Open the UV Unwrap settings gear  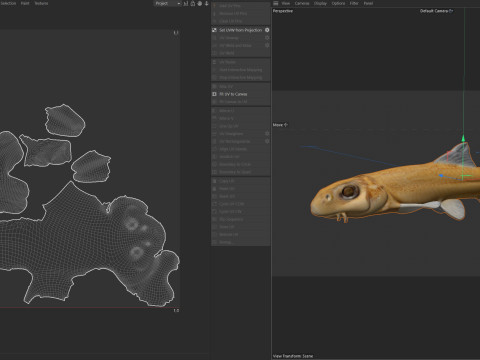click(267, 38)
